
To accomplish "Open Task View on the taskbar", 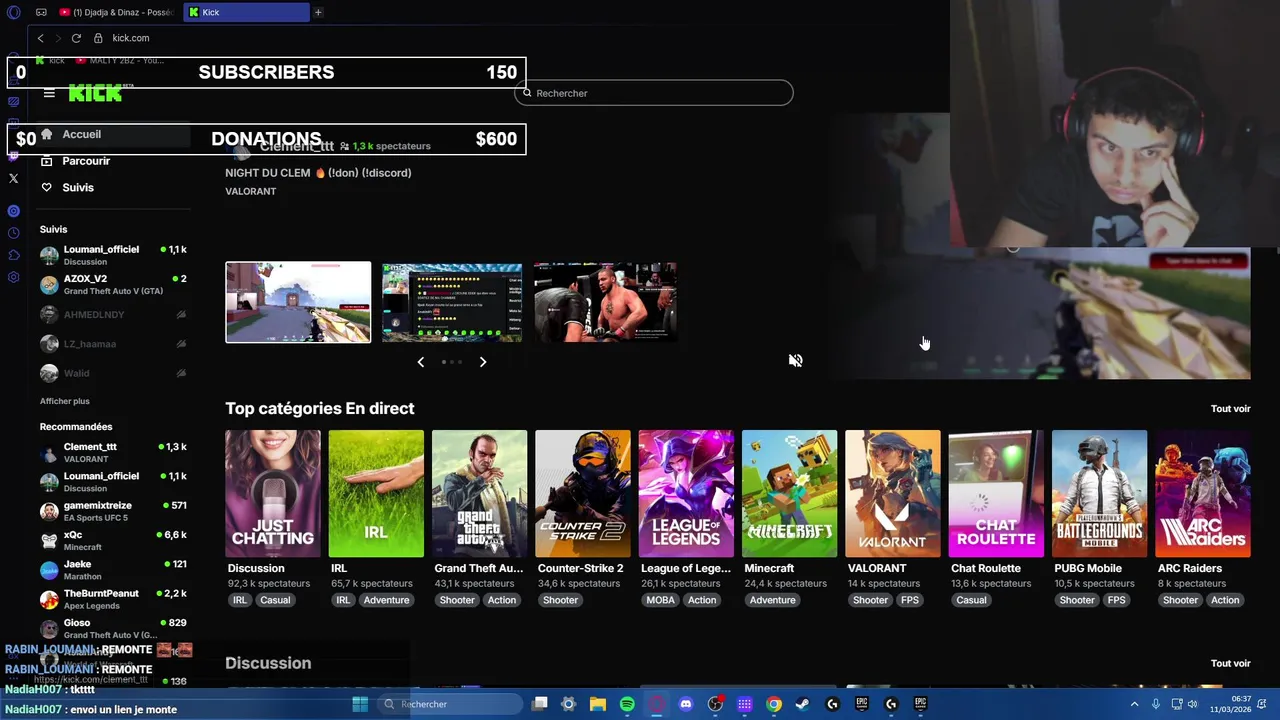I will (539, 704).
